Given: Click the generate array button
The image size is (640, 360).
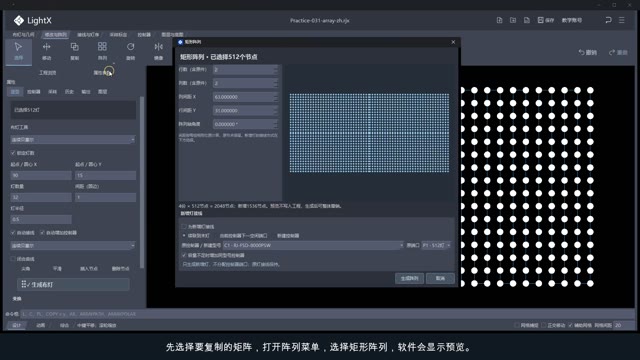Looking at the screenshot, I should click(x=409, y=278).
